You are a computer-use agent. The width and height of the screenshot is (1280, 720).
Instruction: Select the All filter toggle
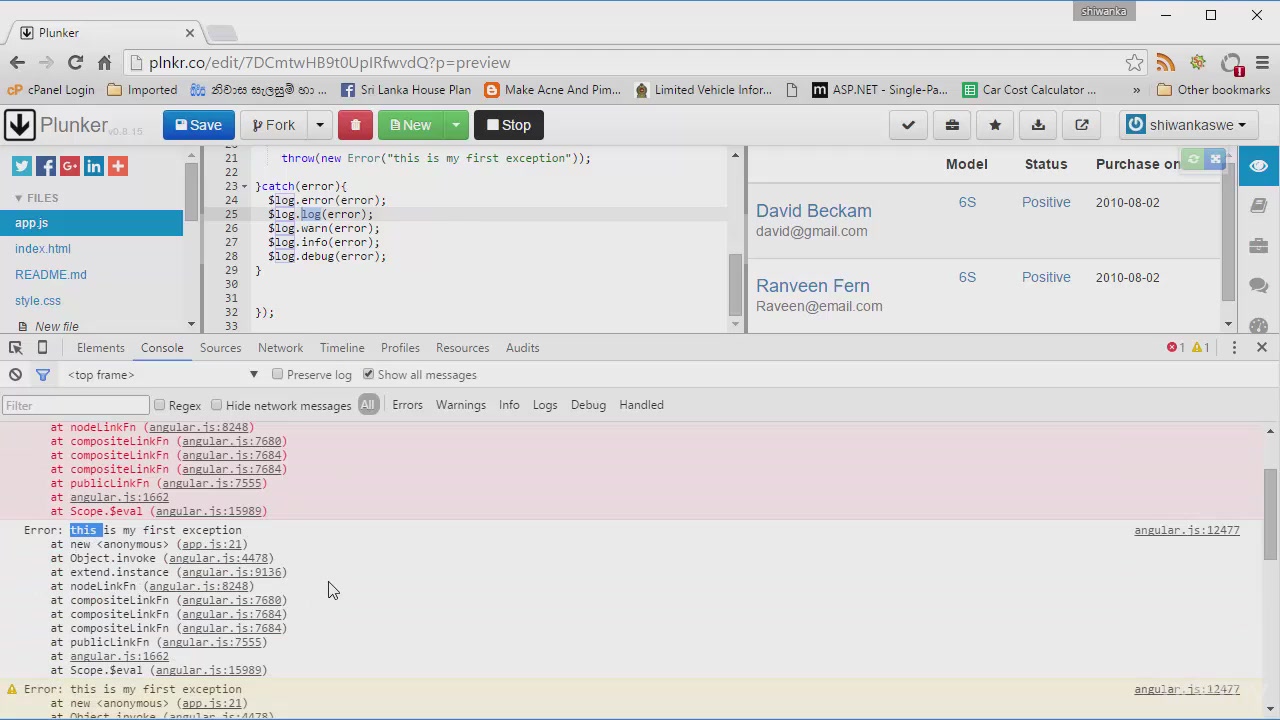[368, 405]
